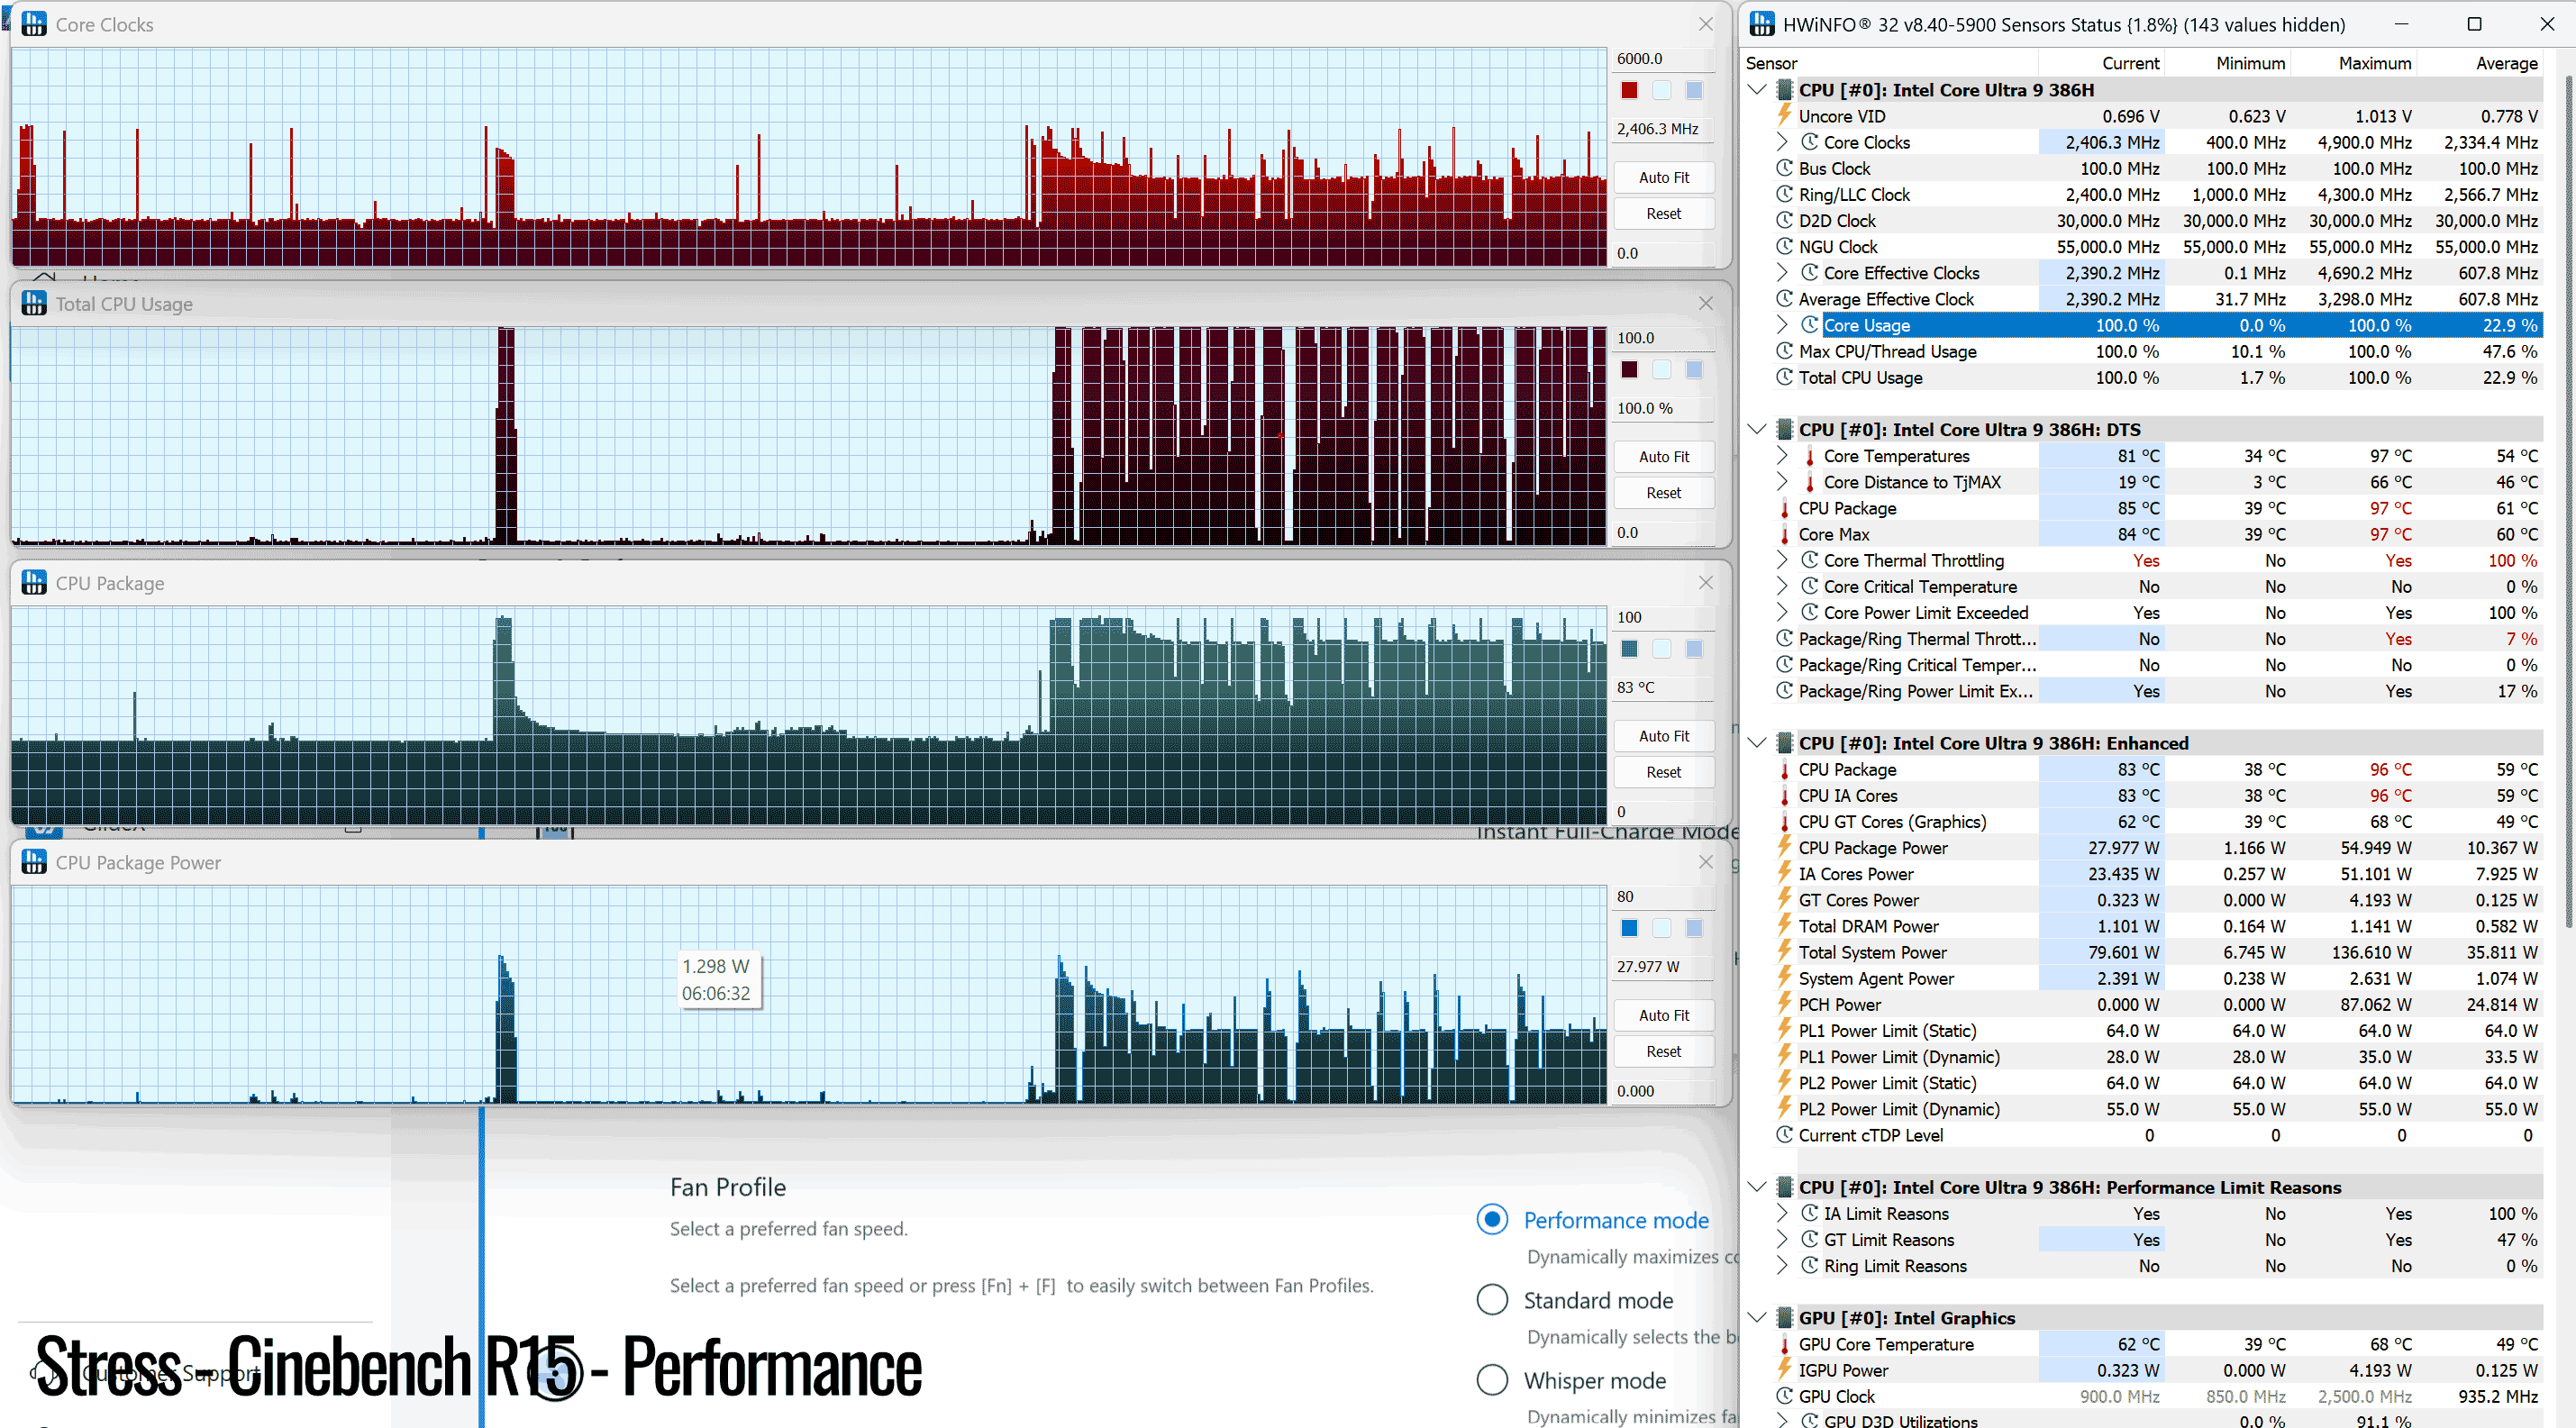This screenshot has width=2576, height=1428.
Task: Reset the Core Clocks graph
Action: point(1664,213)
